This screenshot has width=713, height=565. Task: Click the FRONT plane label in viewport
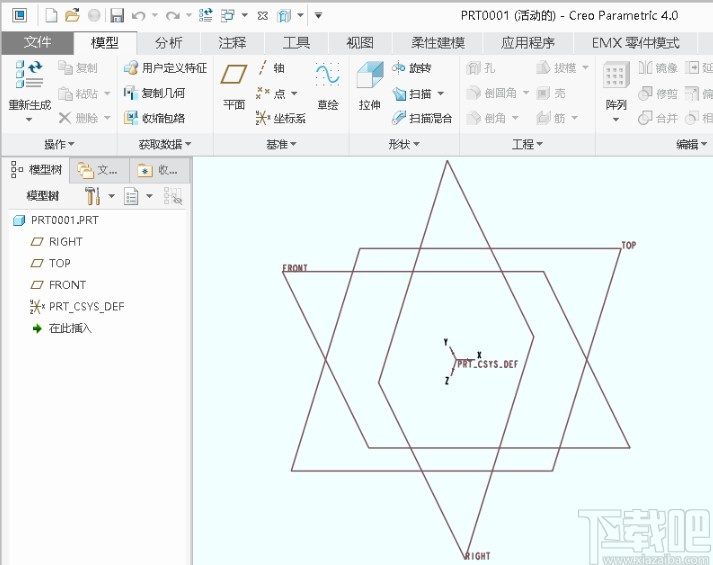[x=295, y=268]
